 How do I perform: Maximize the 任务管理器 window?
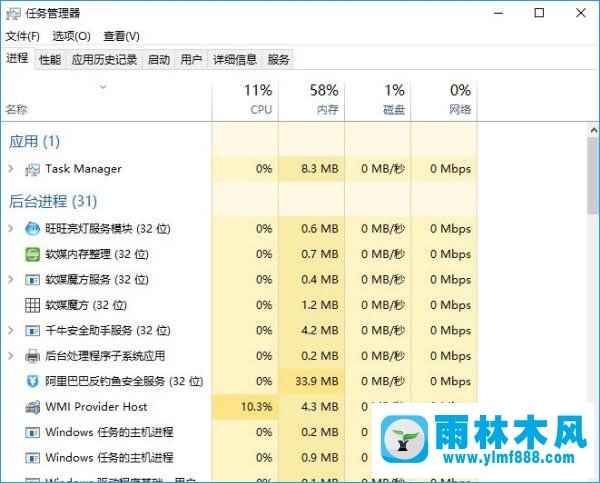tap(539, 13)
